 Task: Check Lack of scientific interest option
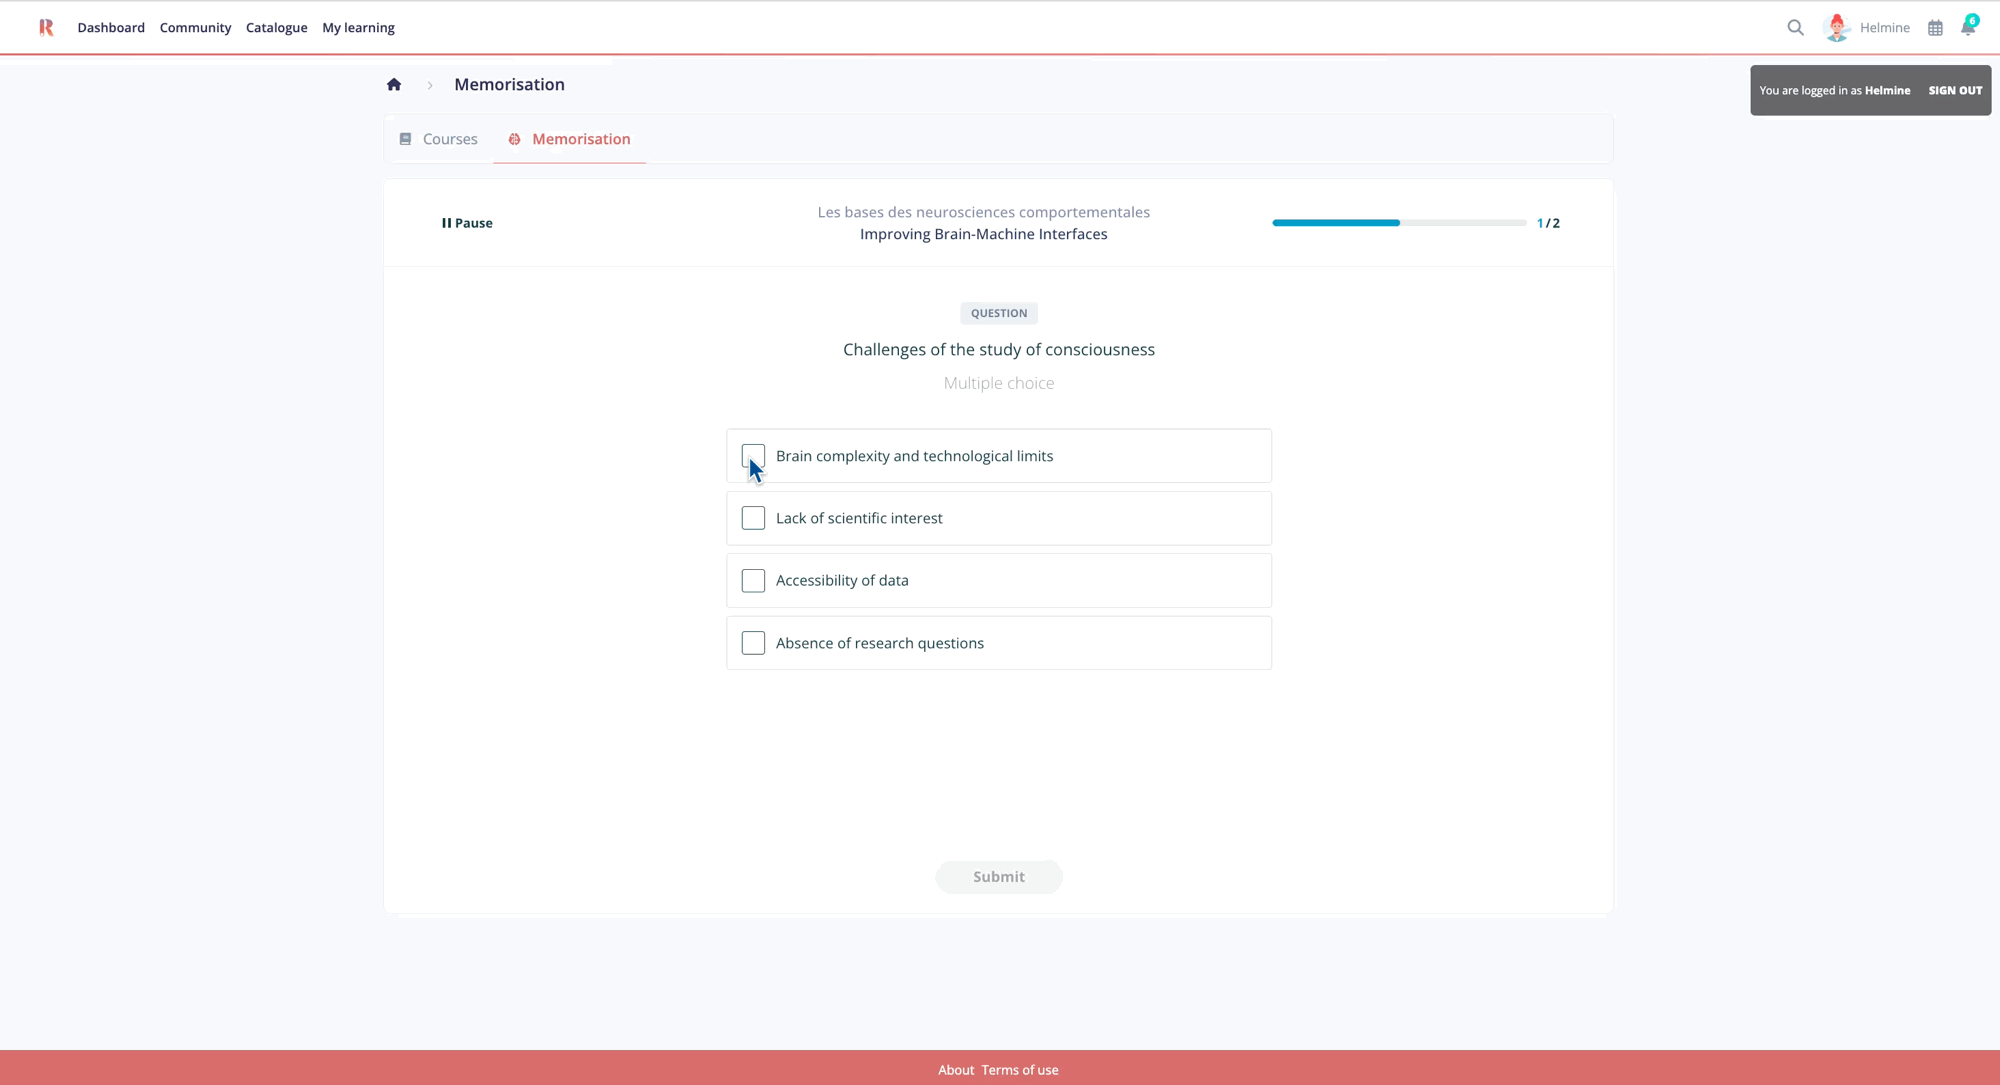coord(753,518)
